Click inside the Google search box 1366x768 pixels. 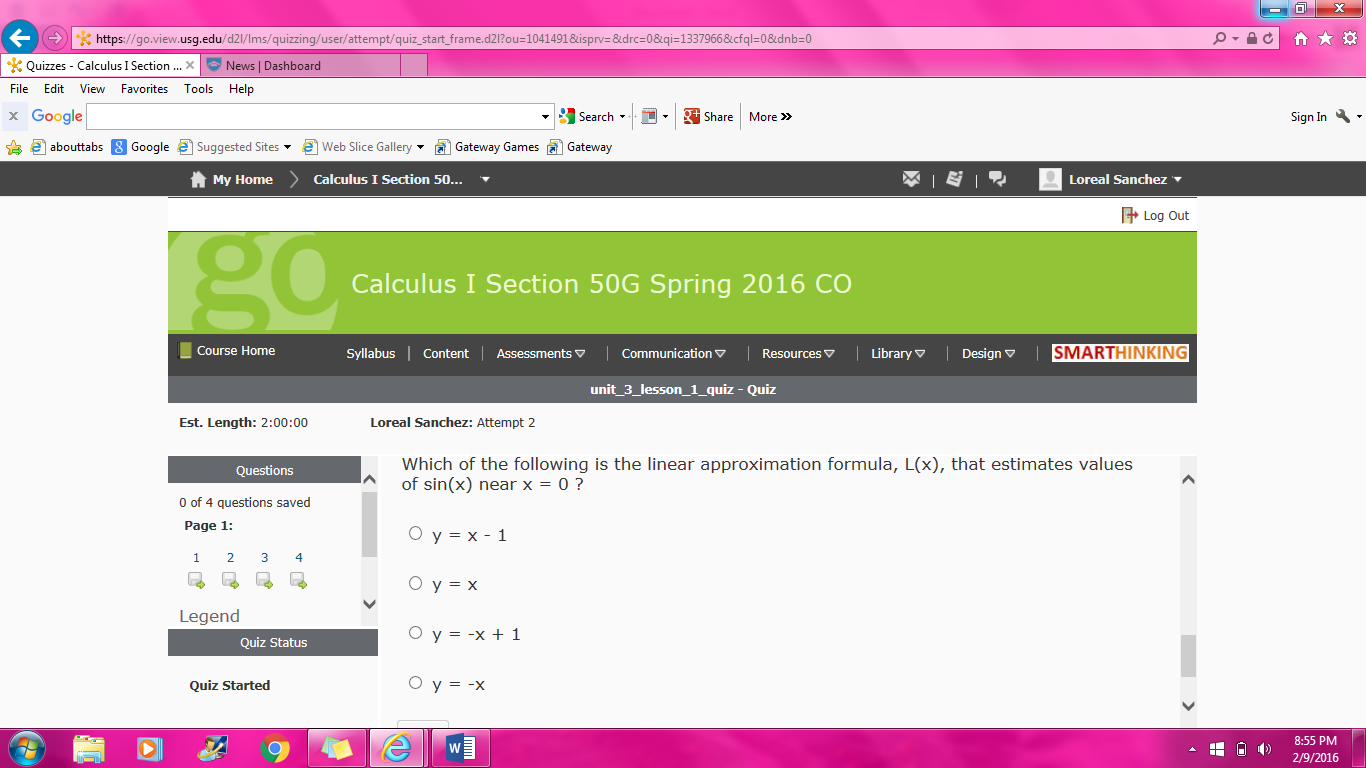(315, 116)
